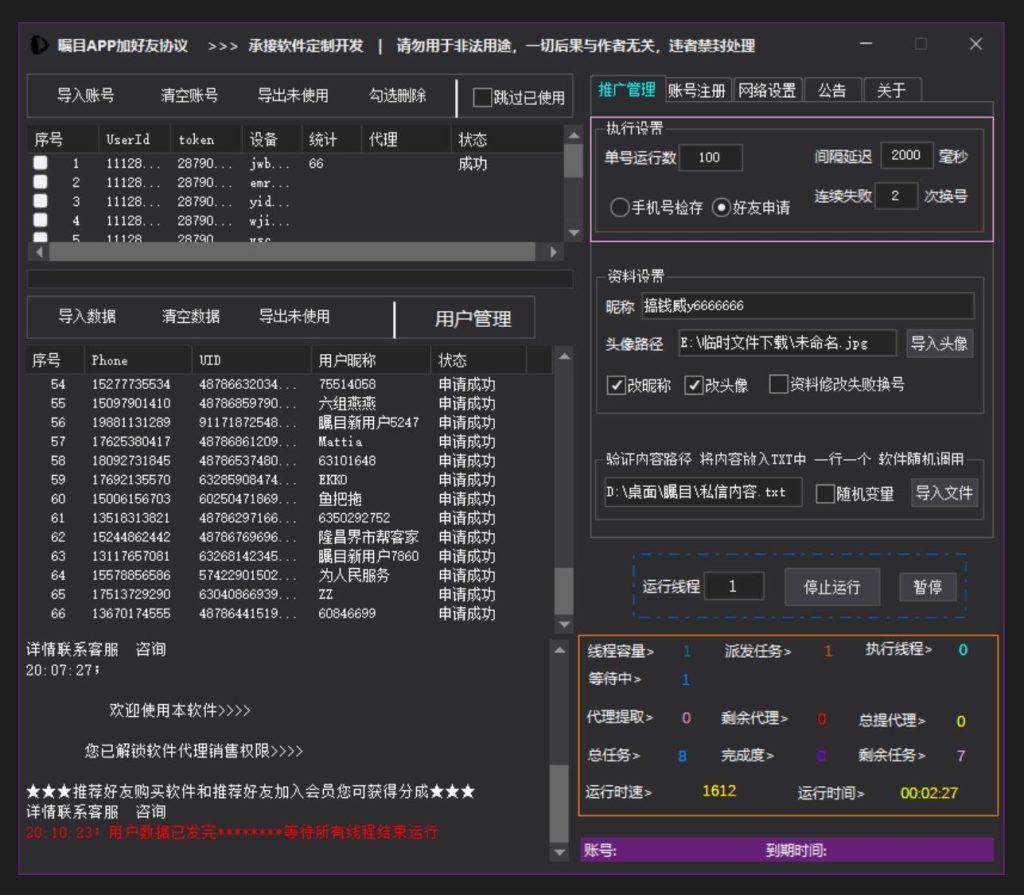Image resolution: width=1024 pixels, height=895 pixels.
Task: Click the app logo icon in title bar
Action: pos(39,45)
